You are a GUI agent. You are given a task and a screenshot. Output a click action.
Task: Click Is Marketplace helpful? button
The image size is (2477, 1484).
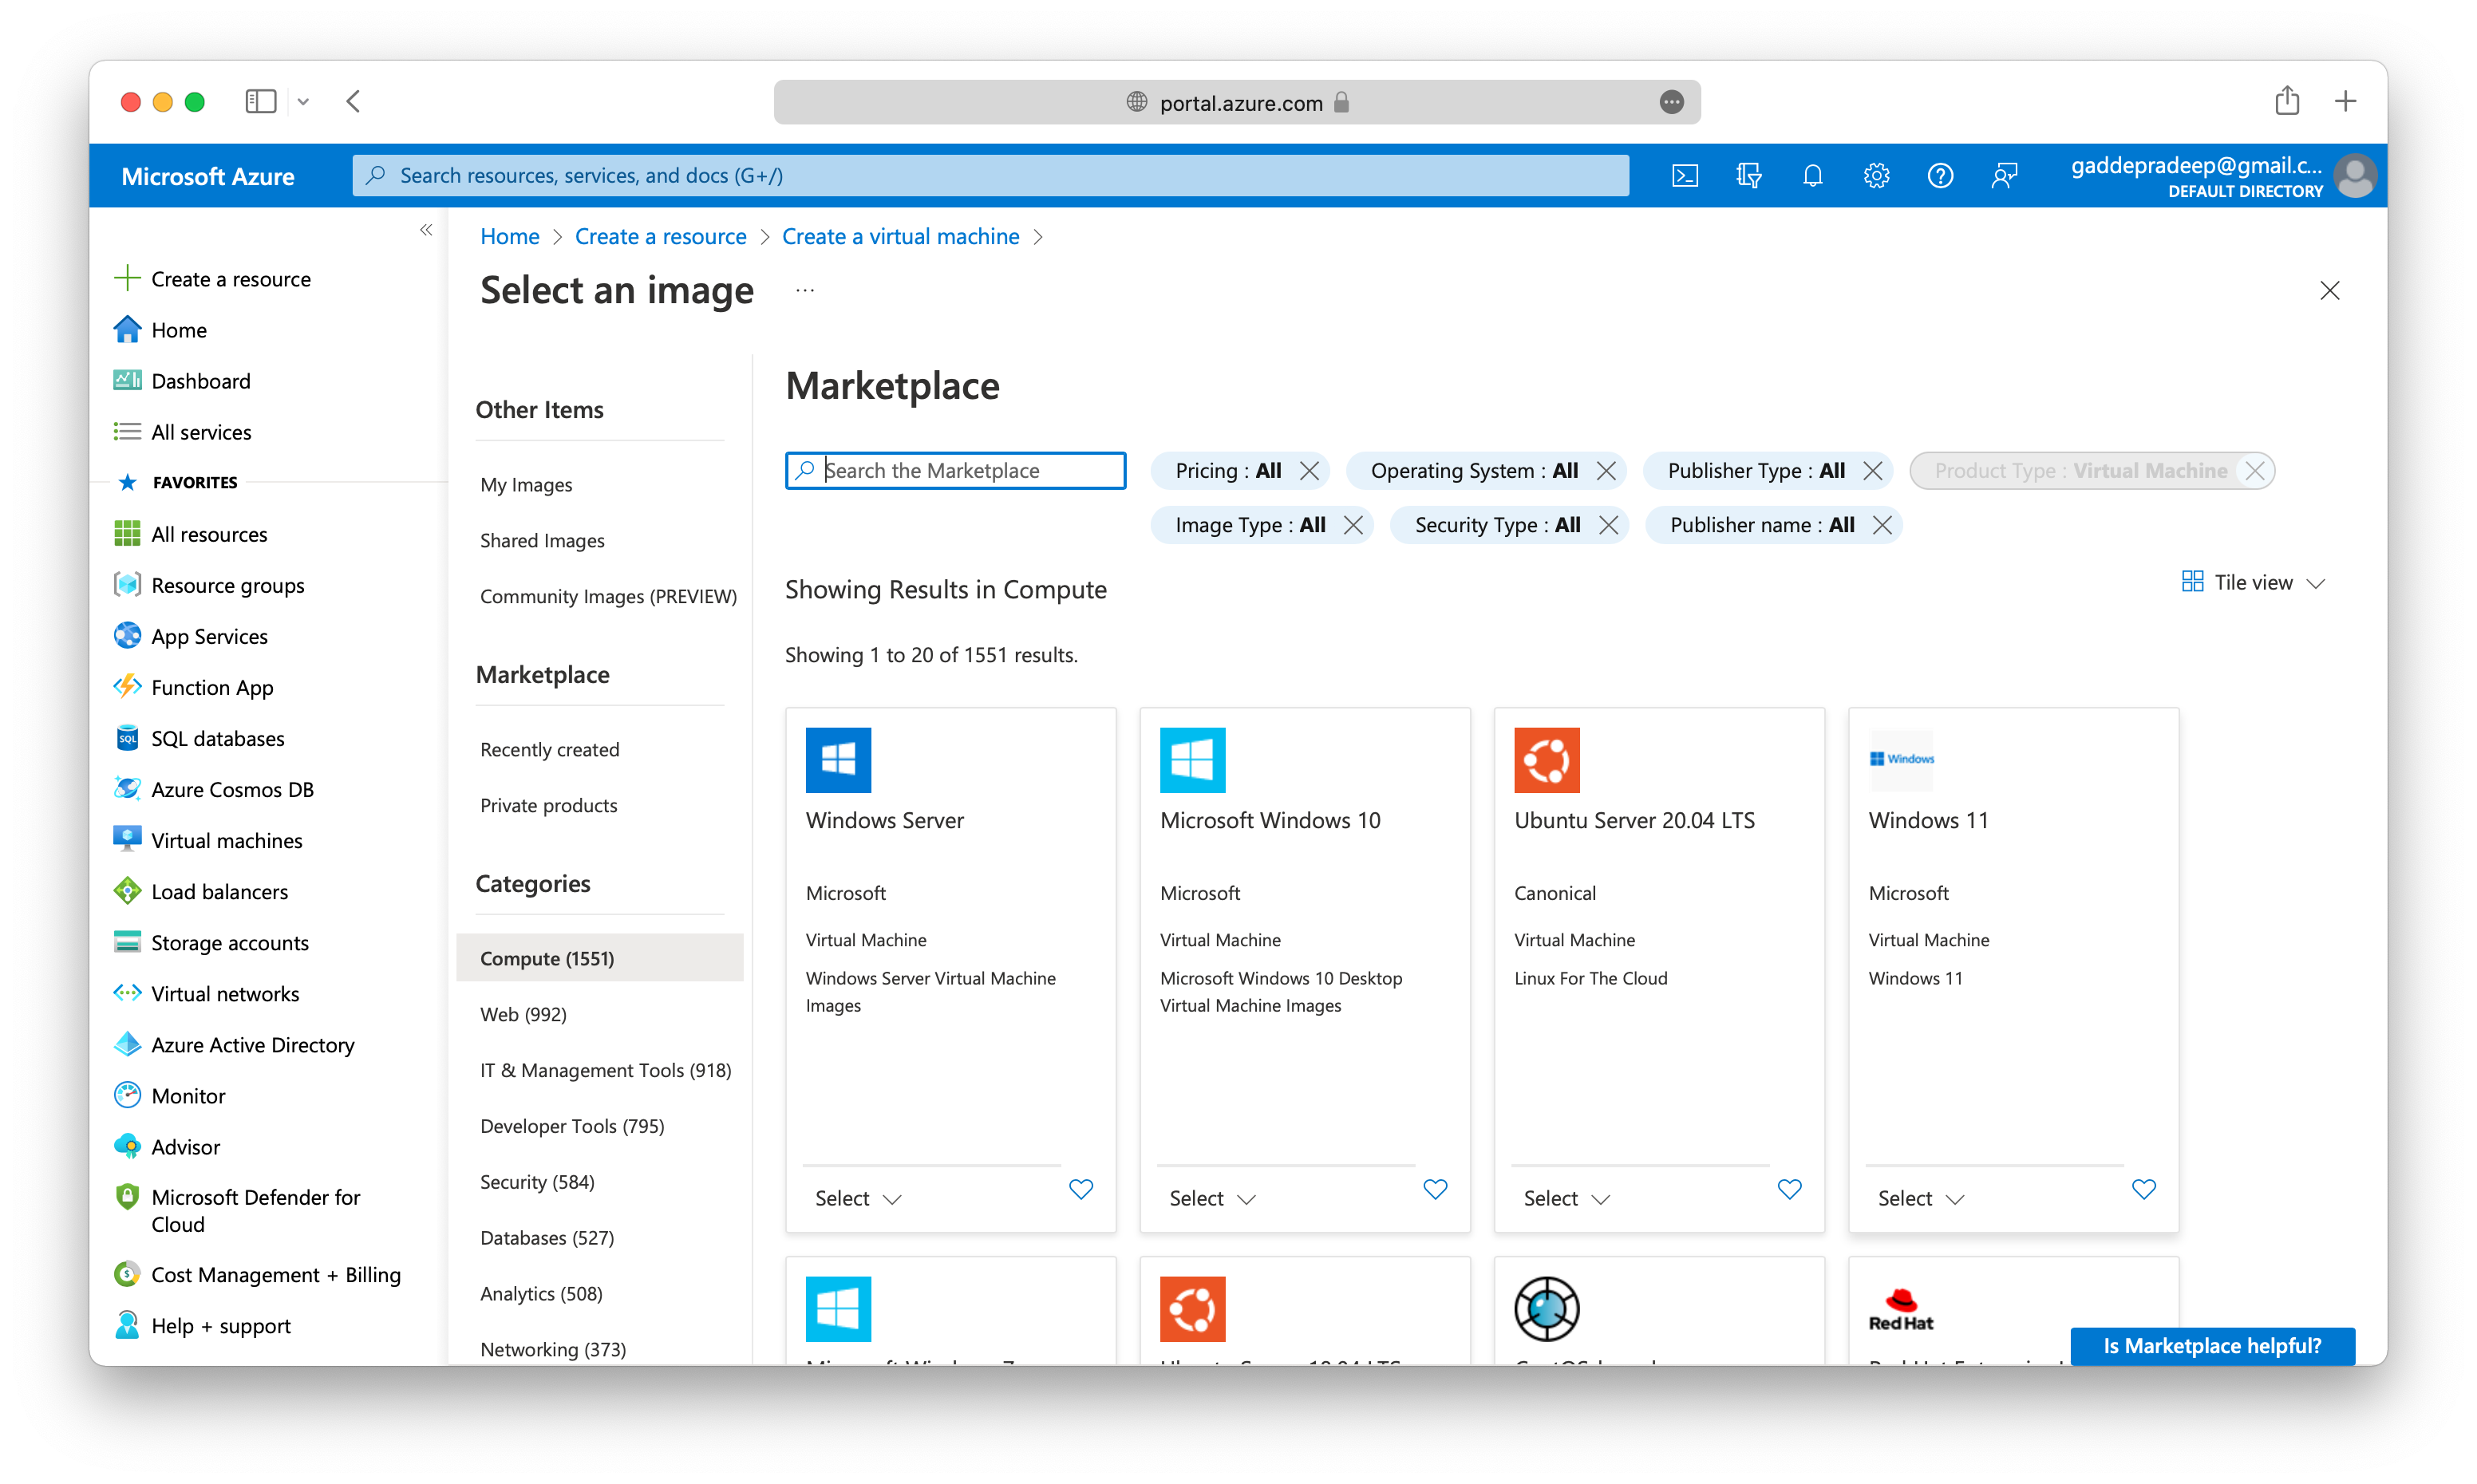pos(2212,1346)
